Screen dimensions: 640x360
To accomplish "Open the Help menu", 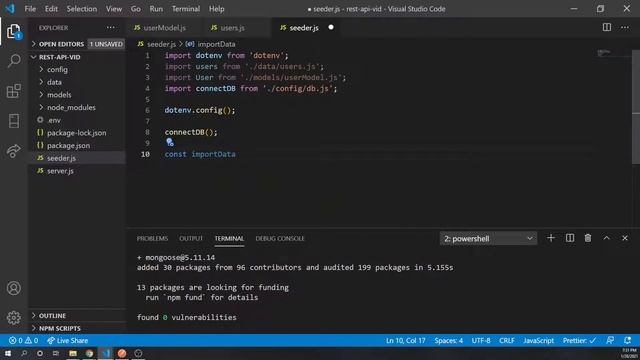I will click(217, 9).
